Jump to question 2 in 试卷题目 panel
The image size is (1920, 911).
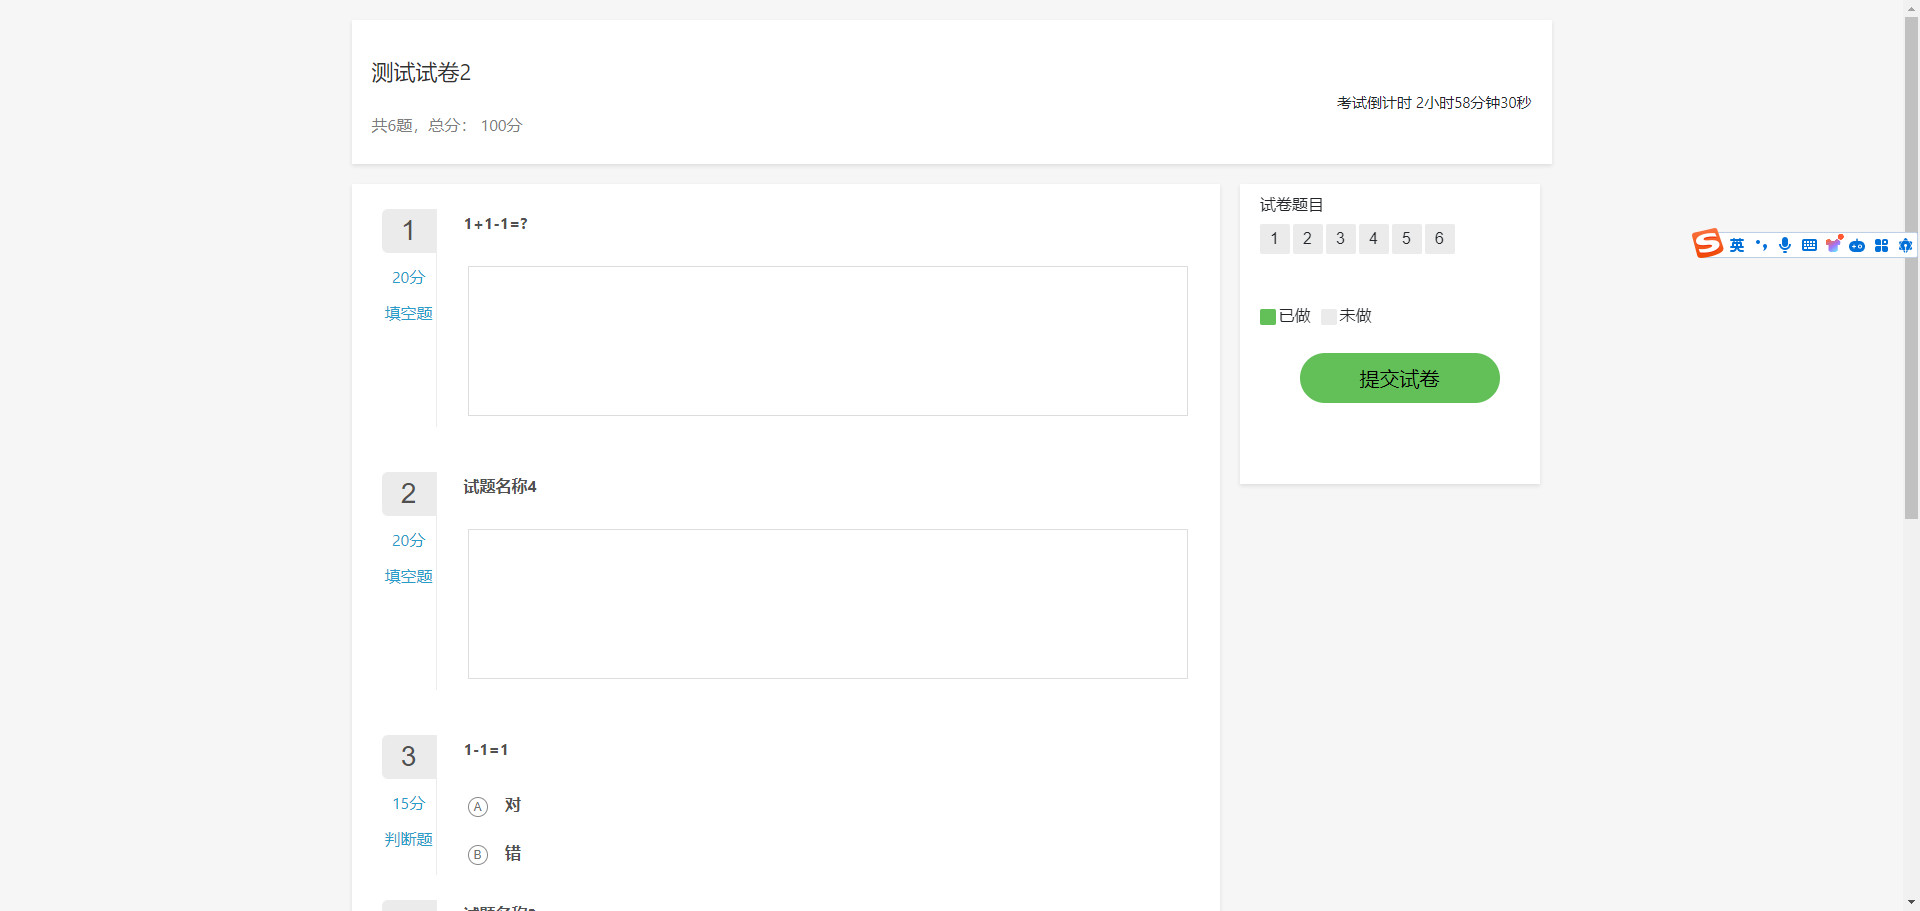1307,239
